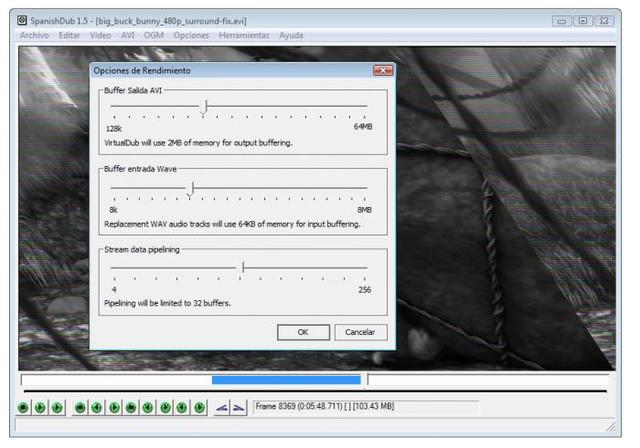This screenshot has height=448, width=640.
Task: Set the mark-out selection end
Action: click(x=238, y=407)
